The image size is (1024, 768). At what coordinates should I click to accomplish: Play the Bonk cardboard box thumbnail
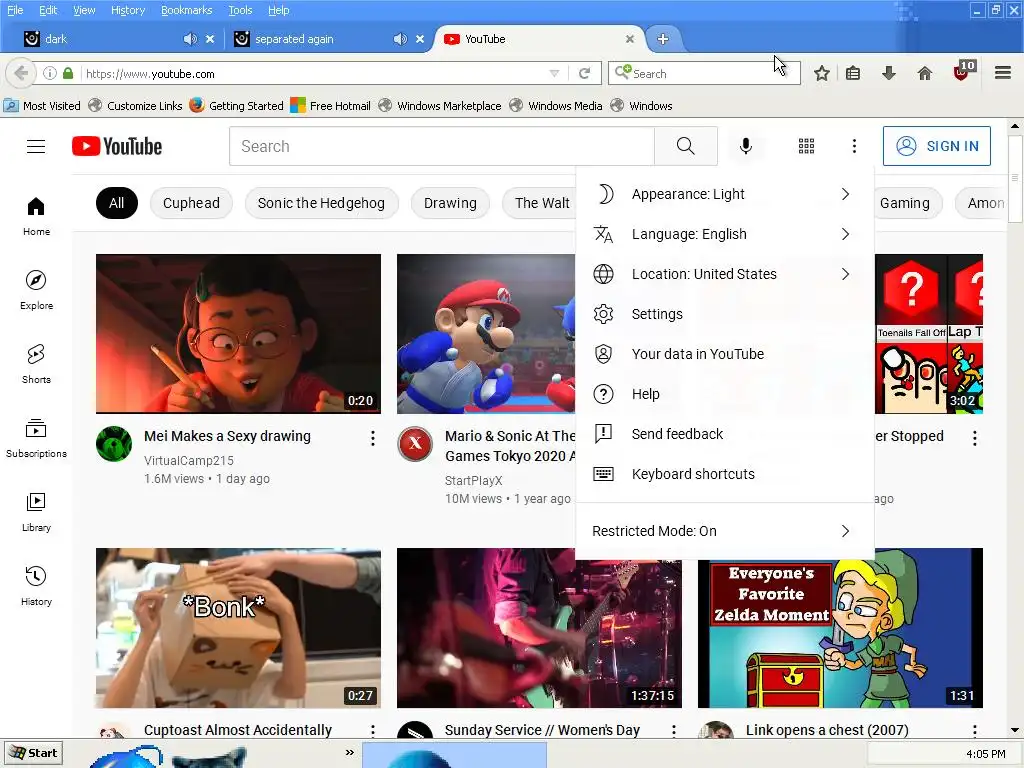(238, 628)
